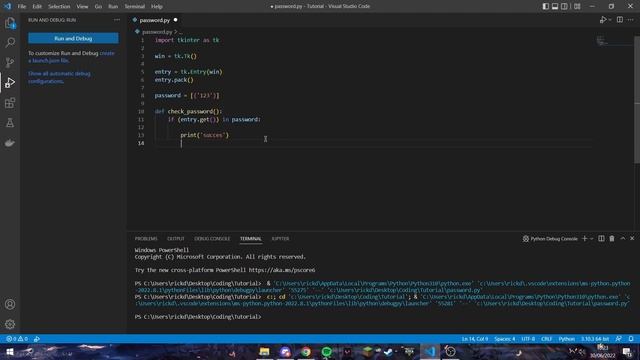Open the Explorer view in activity bar
The height and width of the screenshot is (360, 640).
[x=10, y=23]
